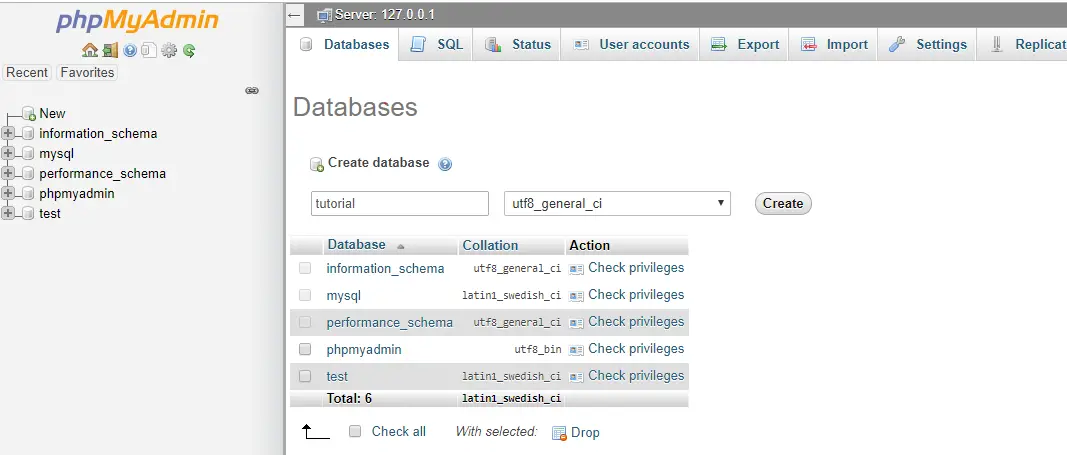
Task: Click the Favorites button
Action: tap(87, 73)
